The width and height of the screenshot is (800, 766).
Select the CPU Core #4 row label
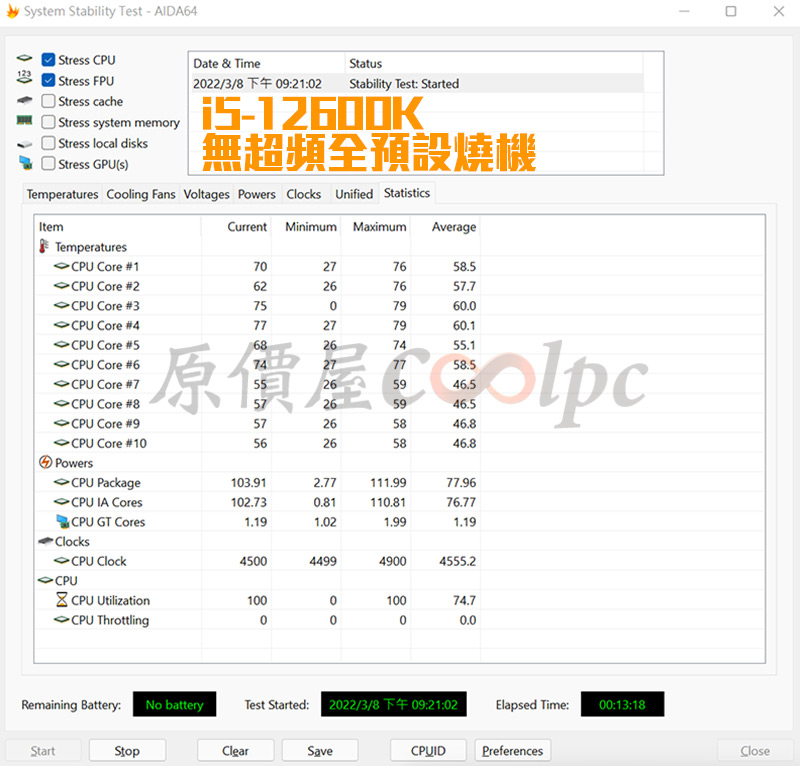pyautogui.click(x=105, y=325)
